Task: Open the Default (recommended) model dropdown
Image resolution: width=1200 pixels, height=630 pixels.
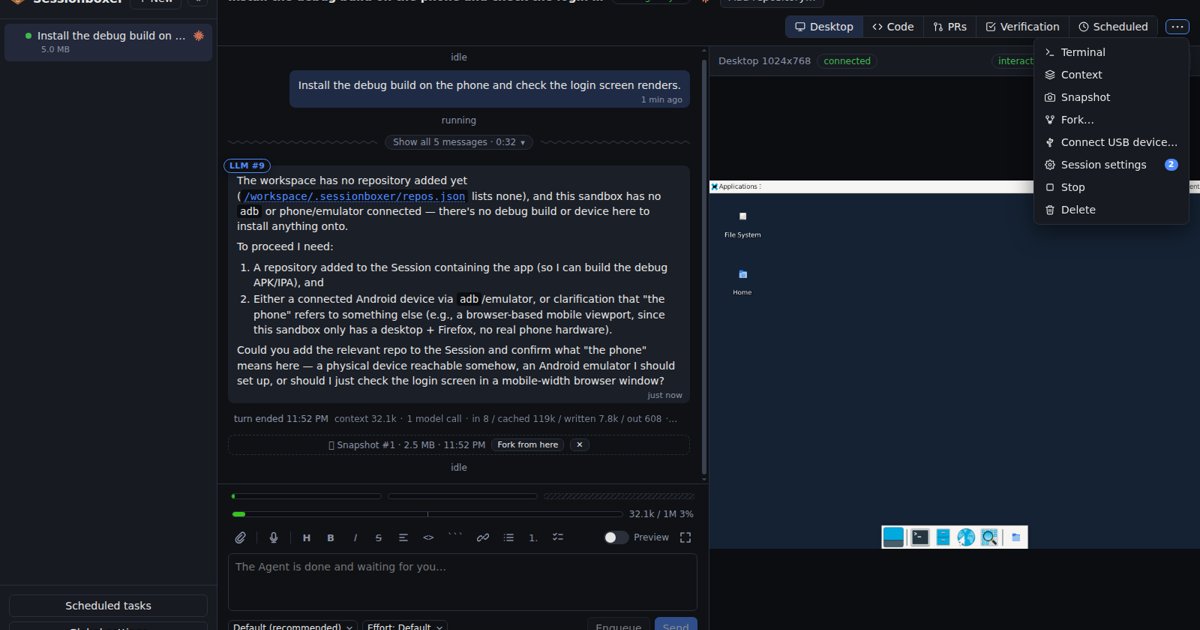Action: pos(293,625)
